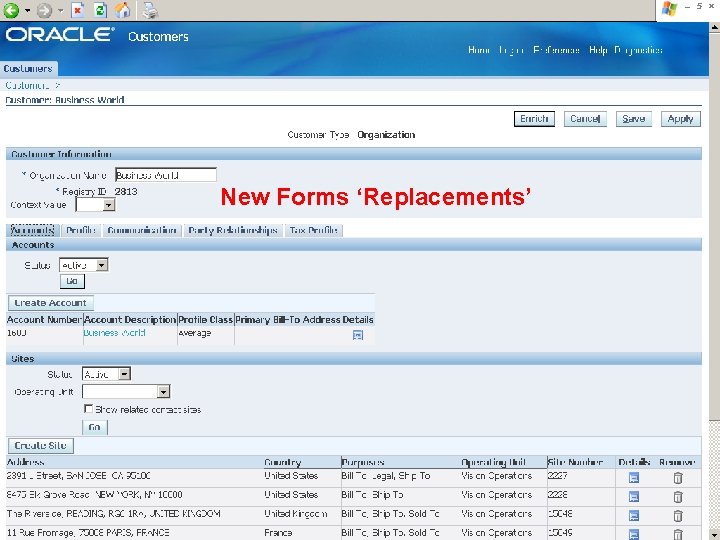Click the browser Forward arrow button
Image resolution: width=720 pixels, height=540 pixels.
[x=44, y=10]
